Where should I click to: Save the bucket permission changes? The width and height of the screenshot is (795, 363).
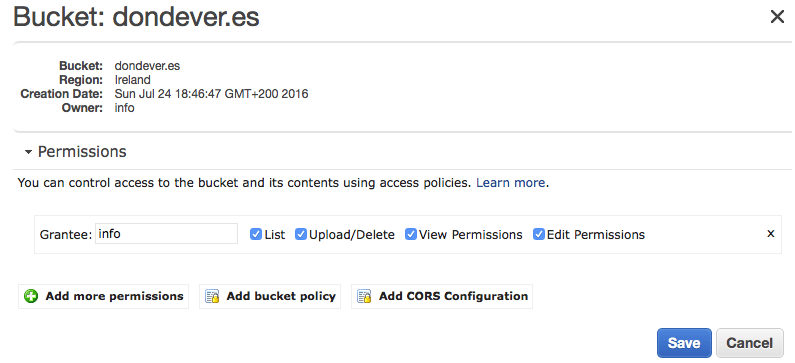coord(684,343)
